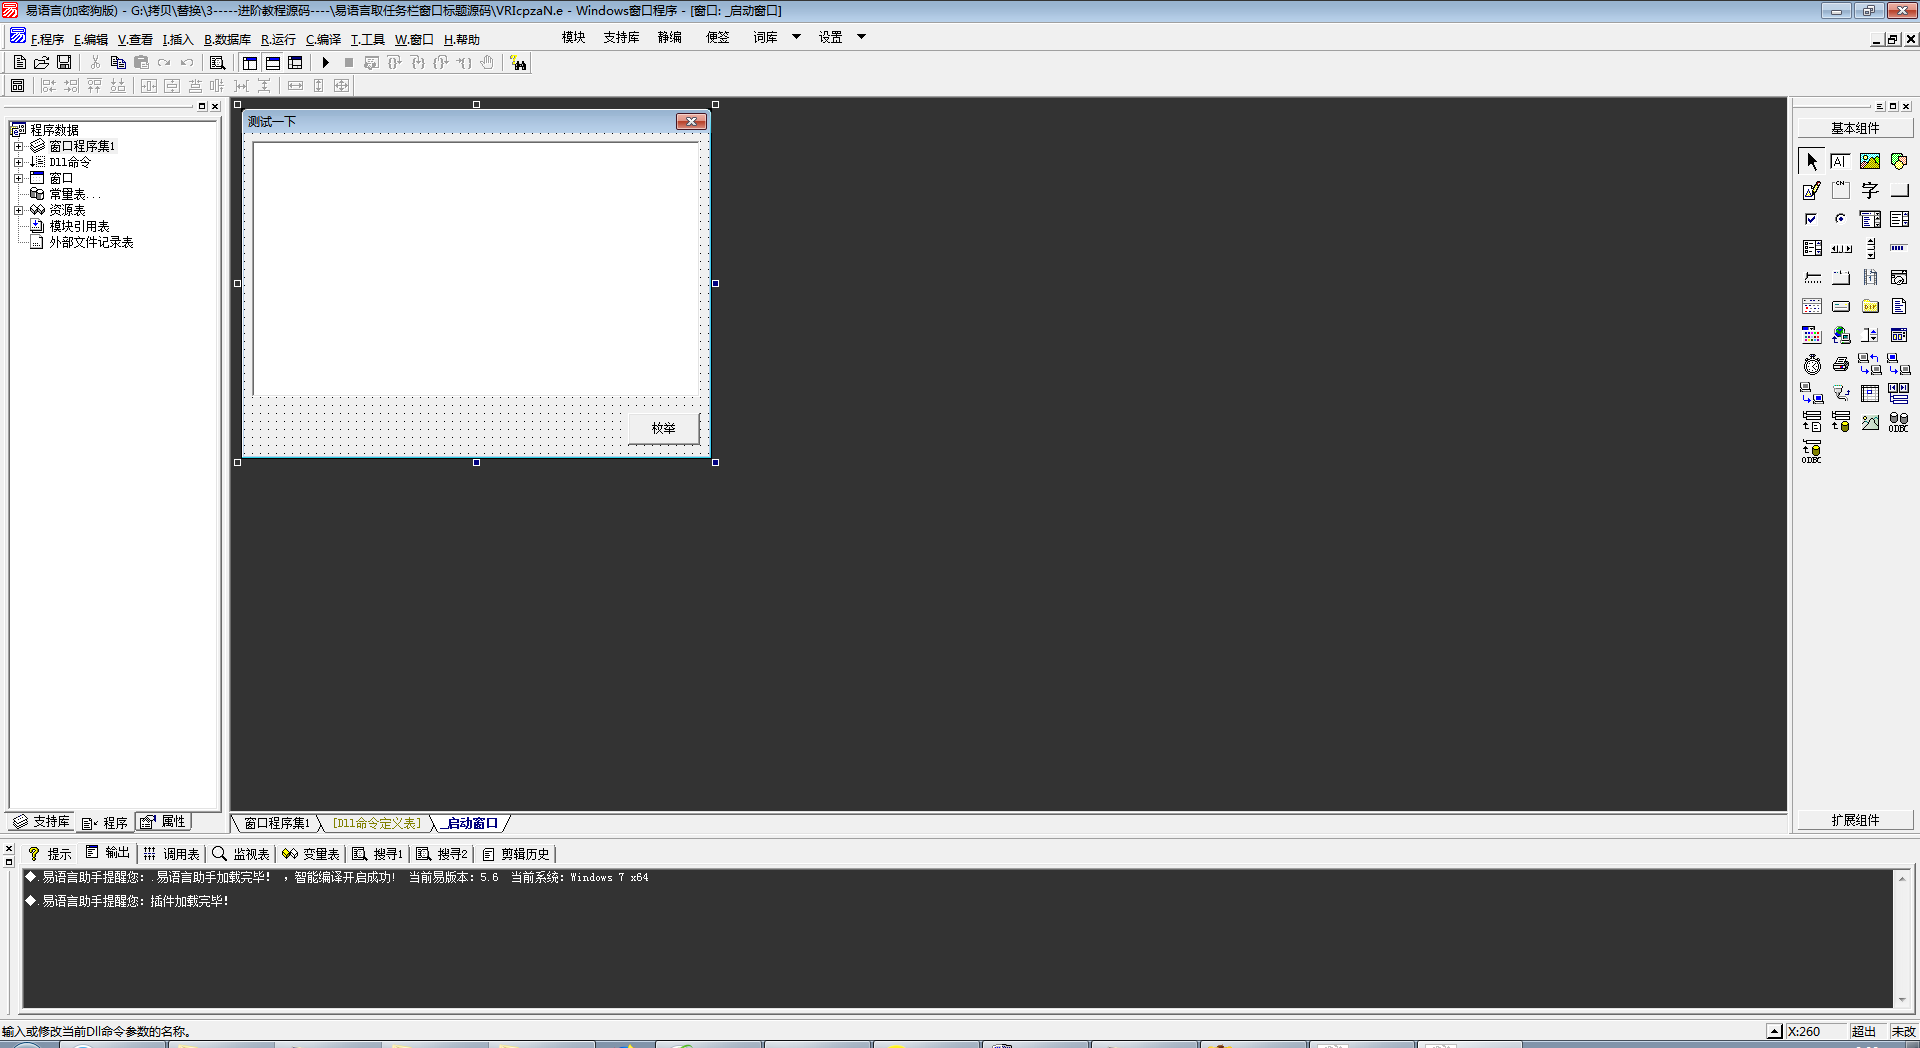Switch to the [Dll命令定义表] tab
The height and width of the screenshot is (1048, 1920).
(x=377, y=823)
